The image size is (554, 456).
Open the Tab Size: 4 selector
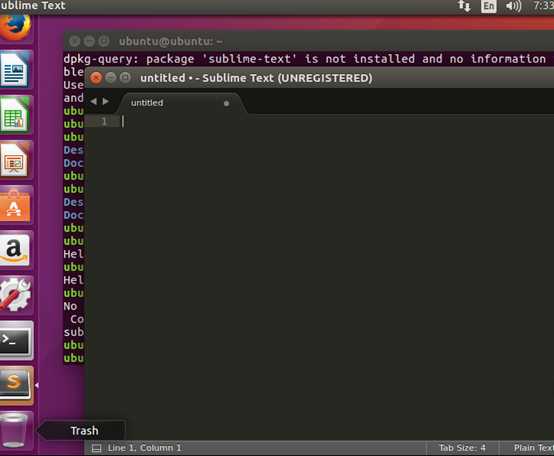point(462,448)
